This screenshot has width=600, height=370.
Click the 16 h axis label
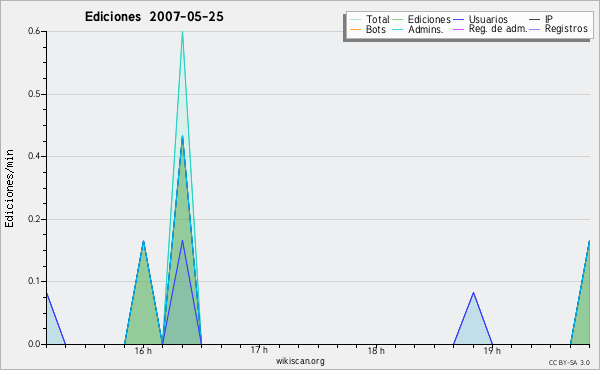pyautogui.click(x=143, y=351)
